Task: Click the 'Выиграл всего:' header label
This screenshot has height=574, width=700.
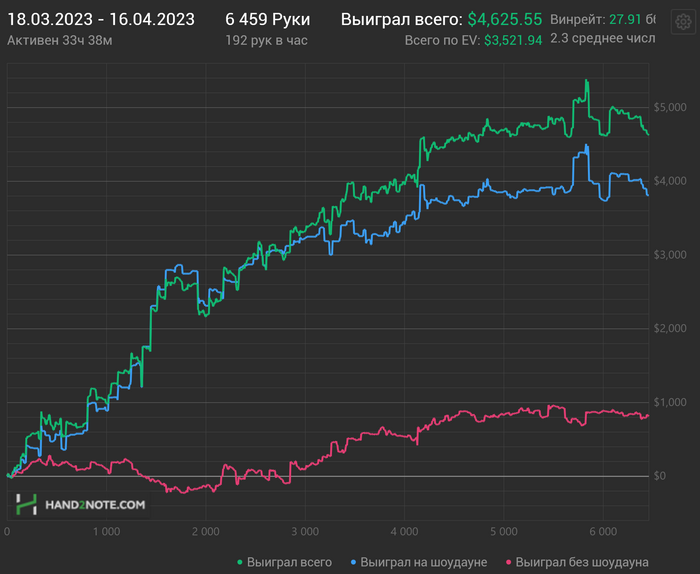Action: tap(402, 20)
